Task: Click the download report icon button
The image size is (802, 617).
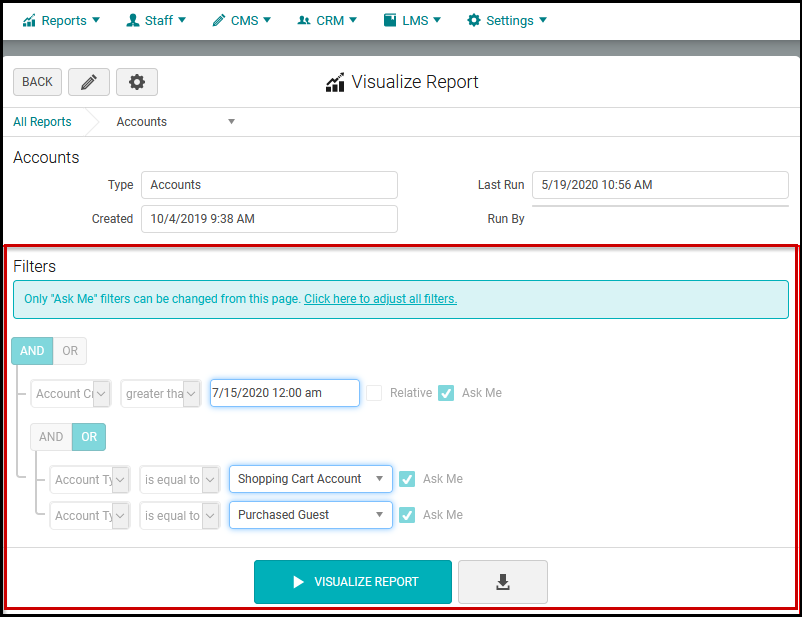Action: [x=503, y=582]
